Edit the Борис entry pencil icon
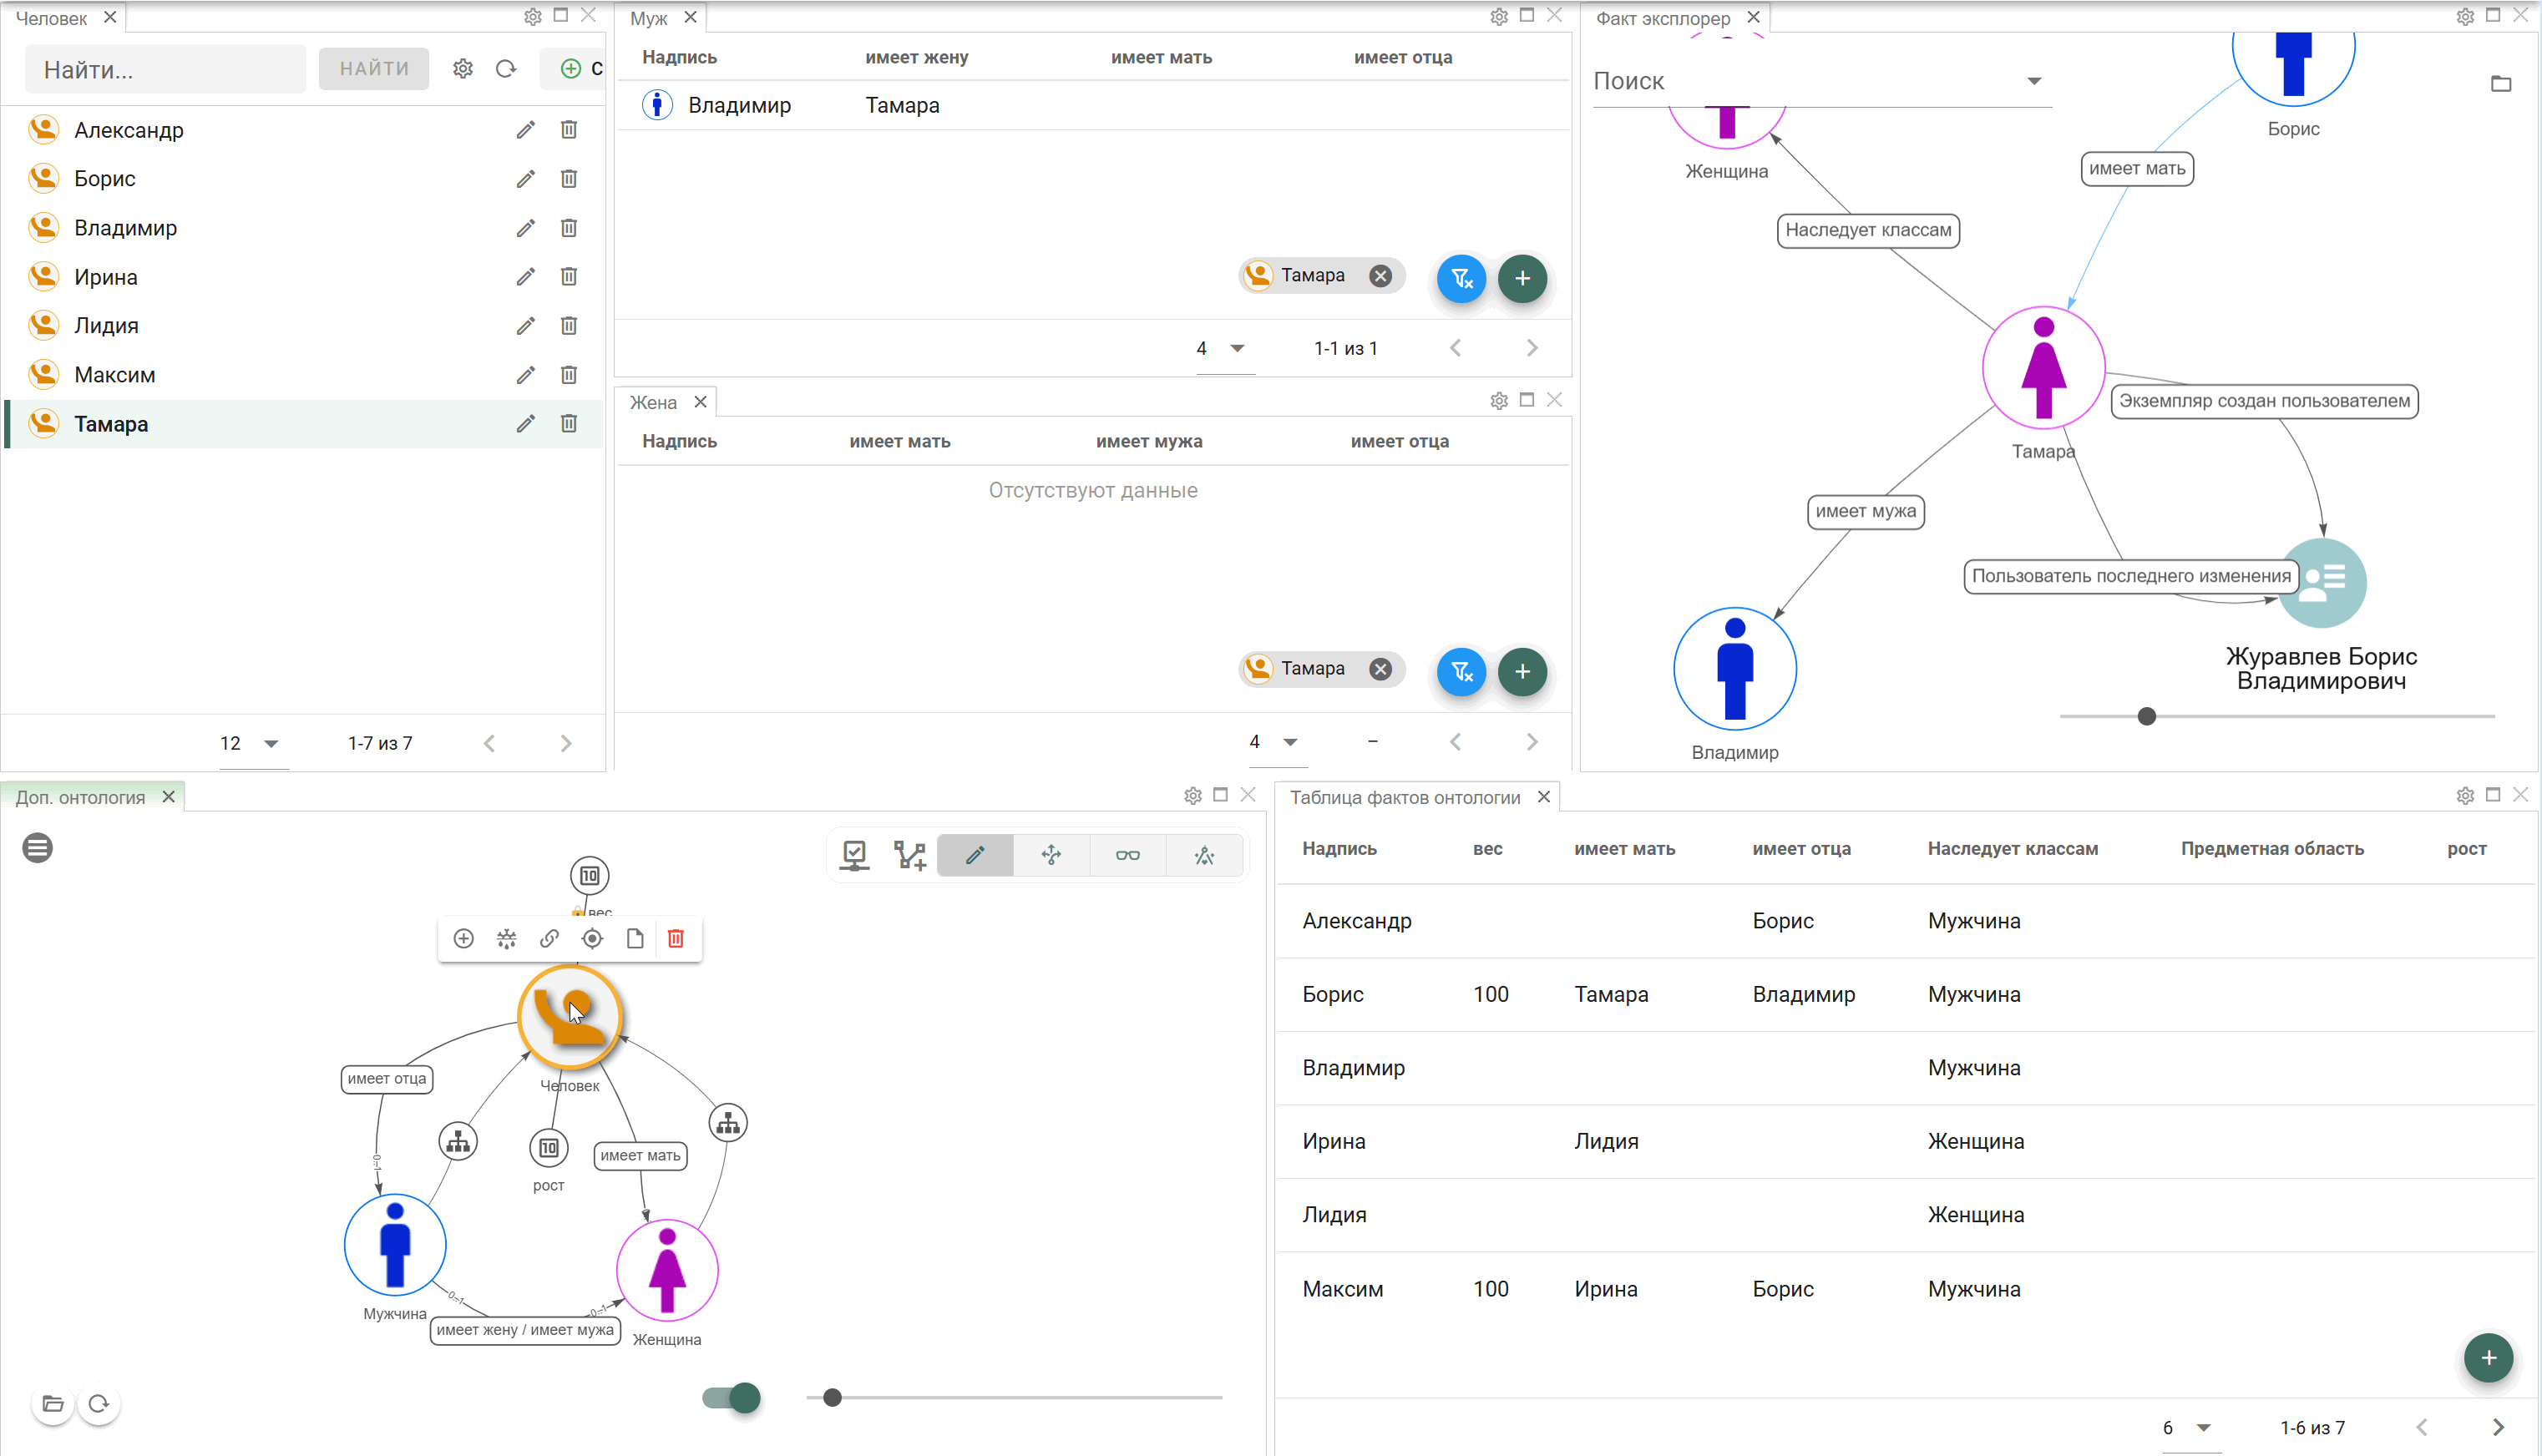Screen dimensions: 2542x1456 (x=526, y=179)
